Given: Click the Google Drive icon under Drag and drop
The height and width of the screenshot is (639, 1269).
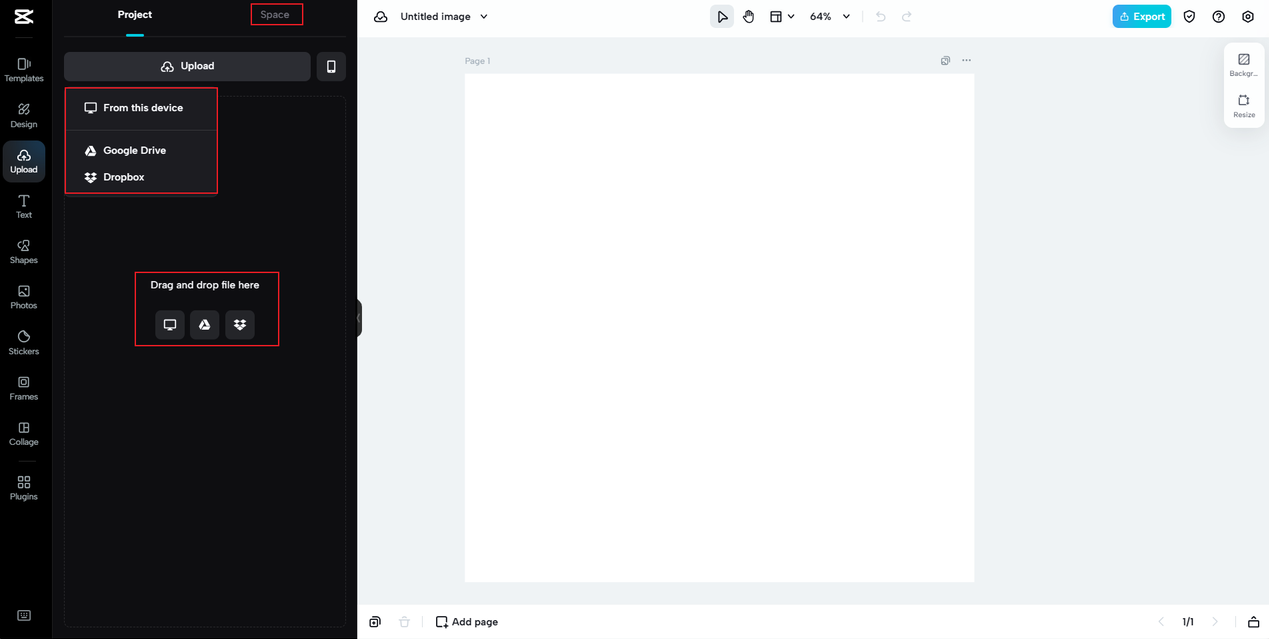Looking at the screenshot, I should coord(205,325).
